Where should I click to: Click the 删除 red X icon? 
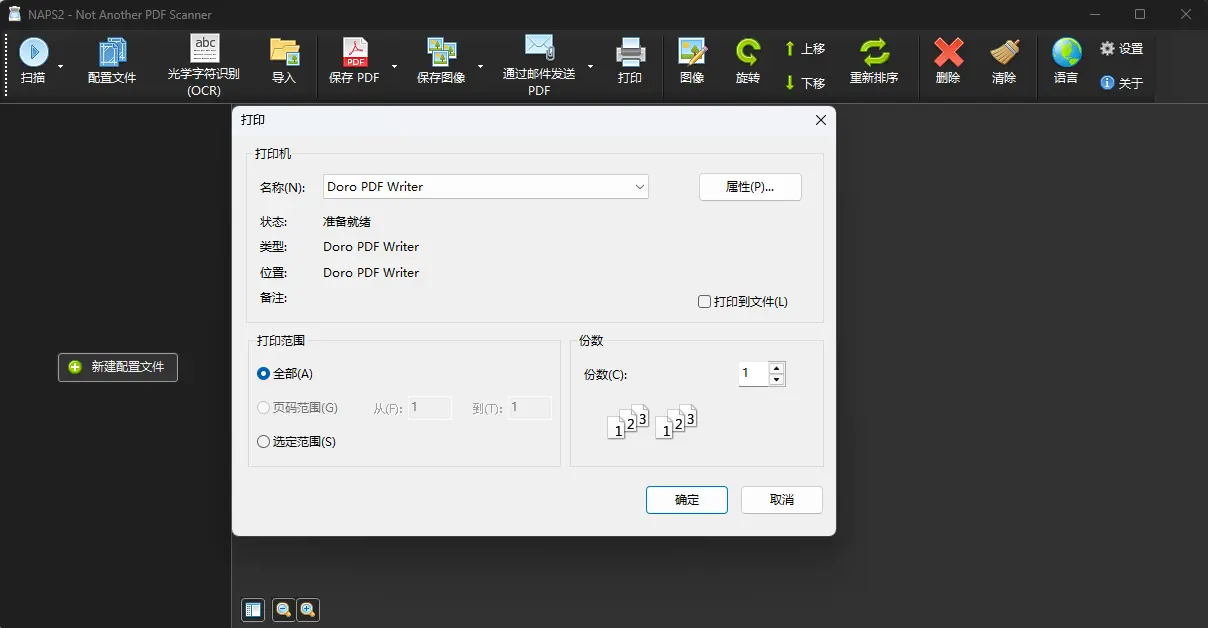pos(948,52)
